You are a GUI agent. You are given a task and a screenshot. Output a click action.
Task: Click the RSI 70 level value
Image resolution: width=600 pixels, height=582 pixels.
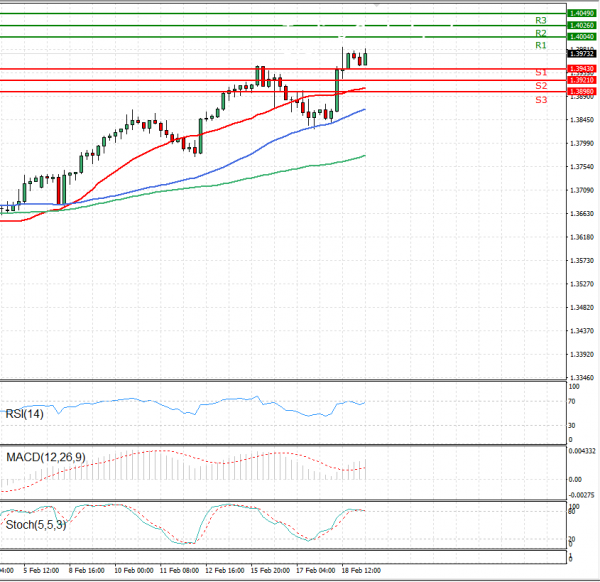point(572,402)
